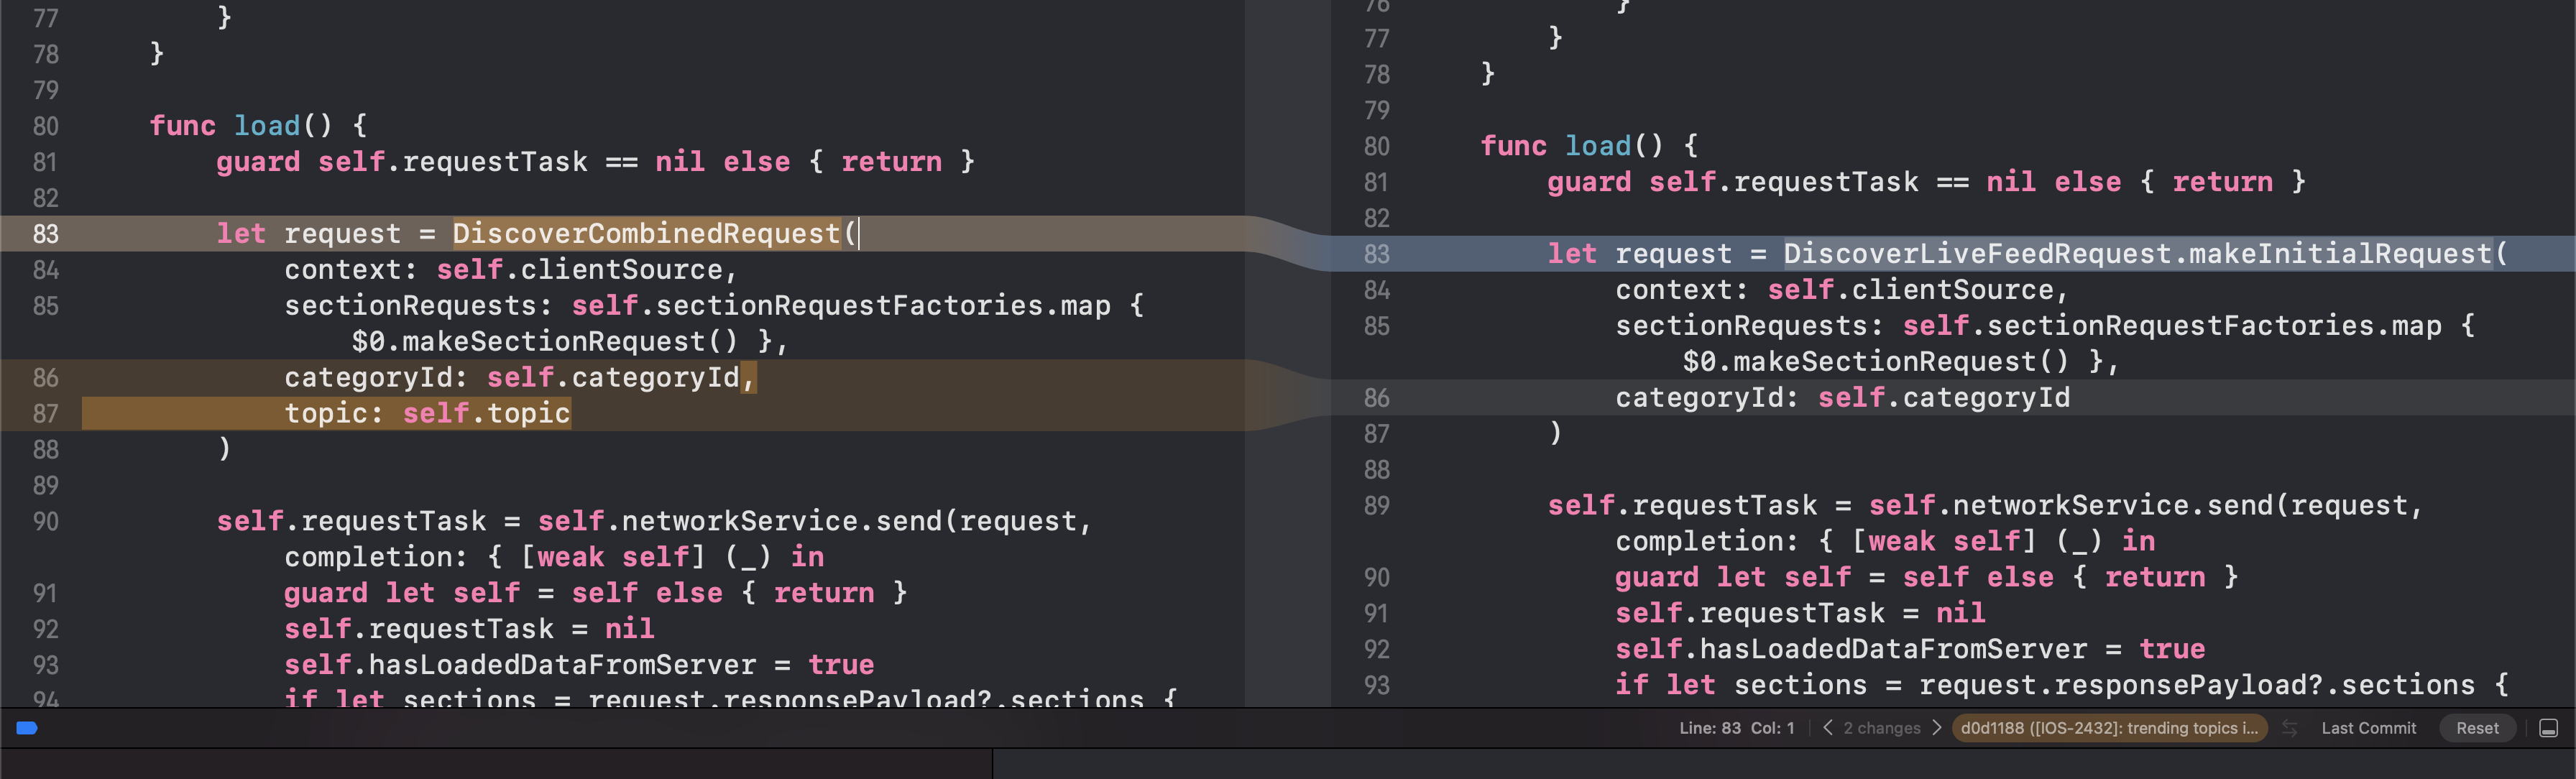
Task: Click line number 83 in right editor gutter
Action: [x=1376, y=254]
